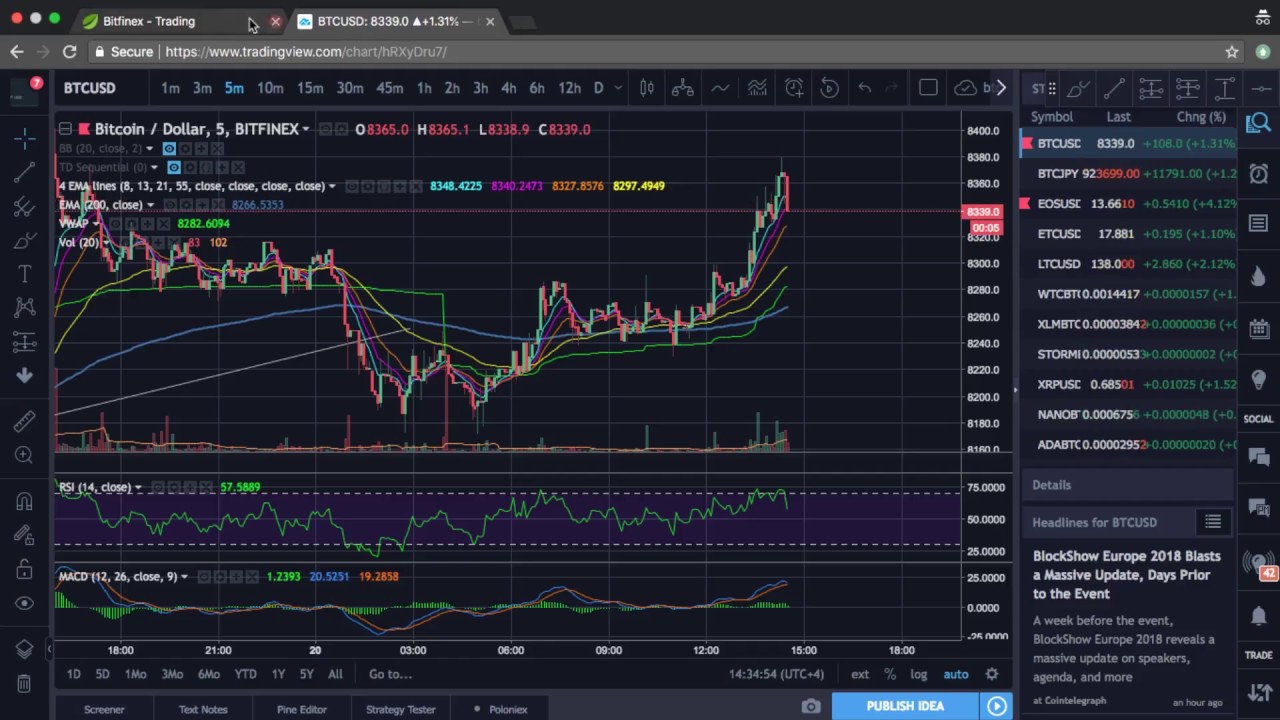Open the compare symbol tool

(x=682, y=88)
